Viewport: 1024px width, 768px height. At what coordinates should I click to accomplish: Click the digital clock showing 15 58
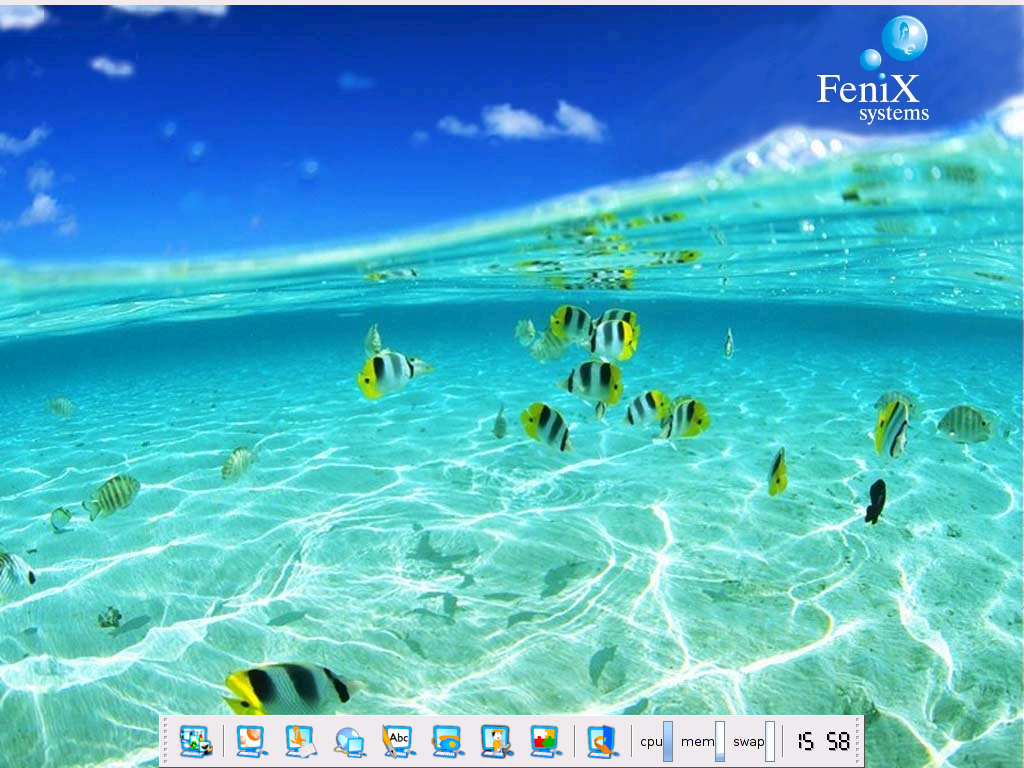824,741
